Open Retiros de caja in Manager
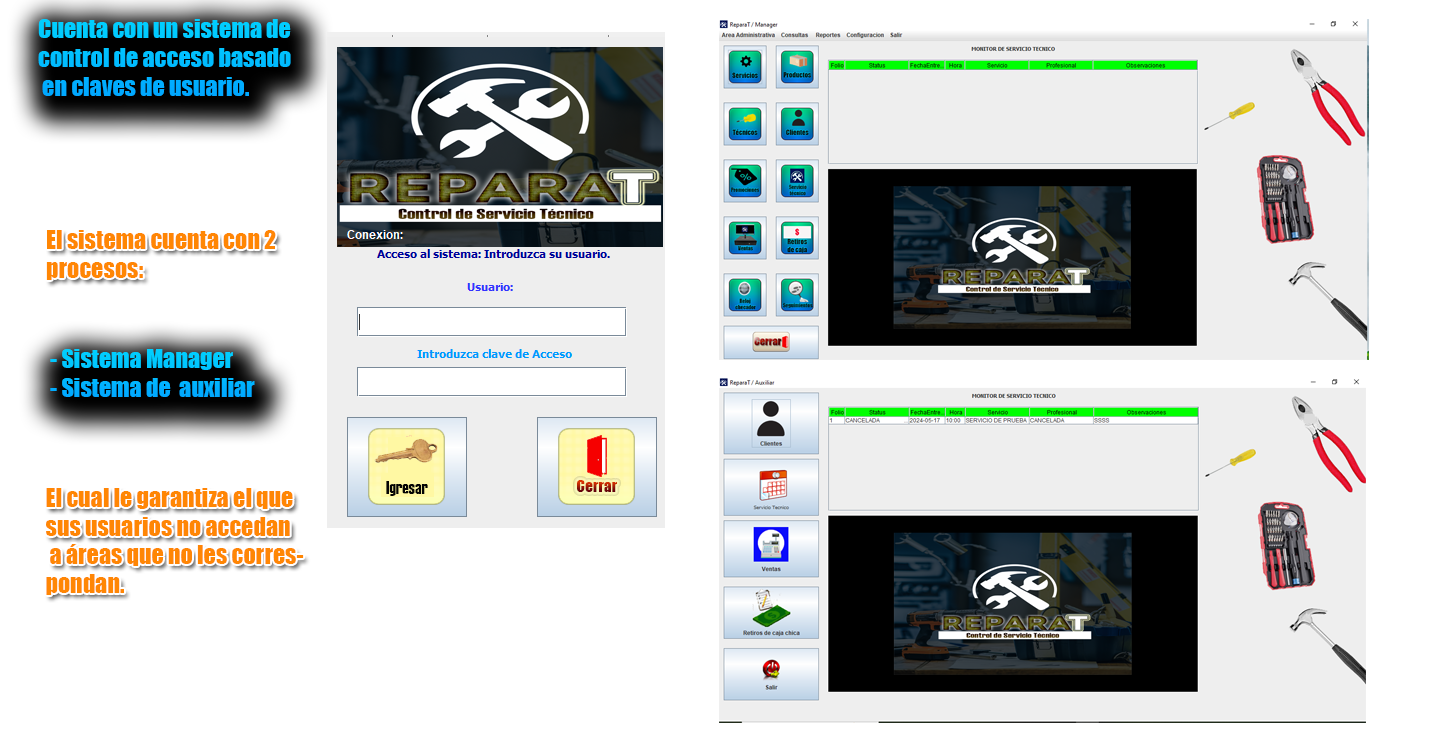Image resolution: width=1447 pixels, height=751 pixels. (x=797, y=238)
